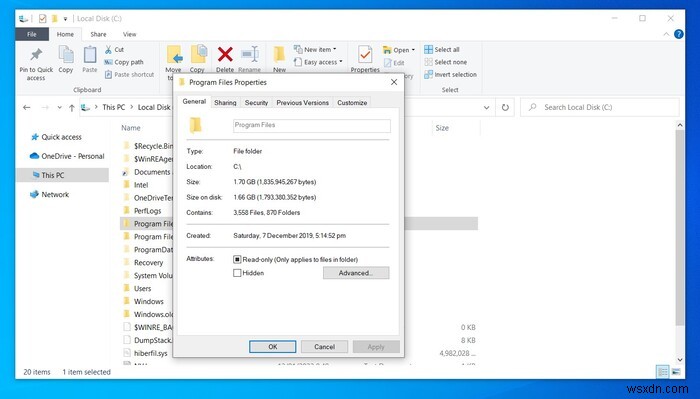Screen dimensions: 700x399
Task: Click the Cut scissors command
Action: pos(114,50)
